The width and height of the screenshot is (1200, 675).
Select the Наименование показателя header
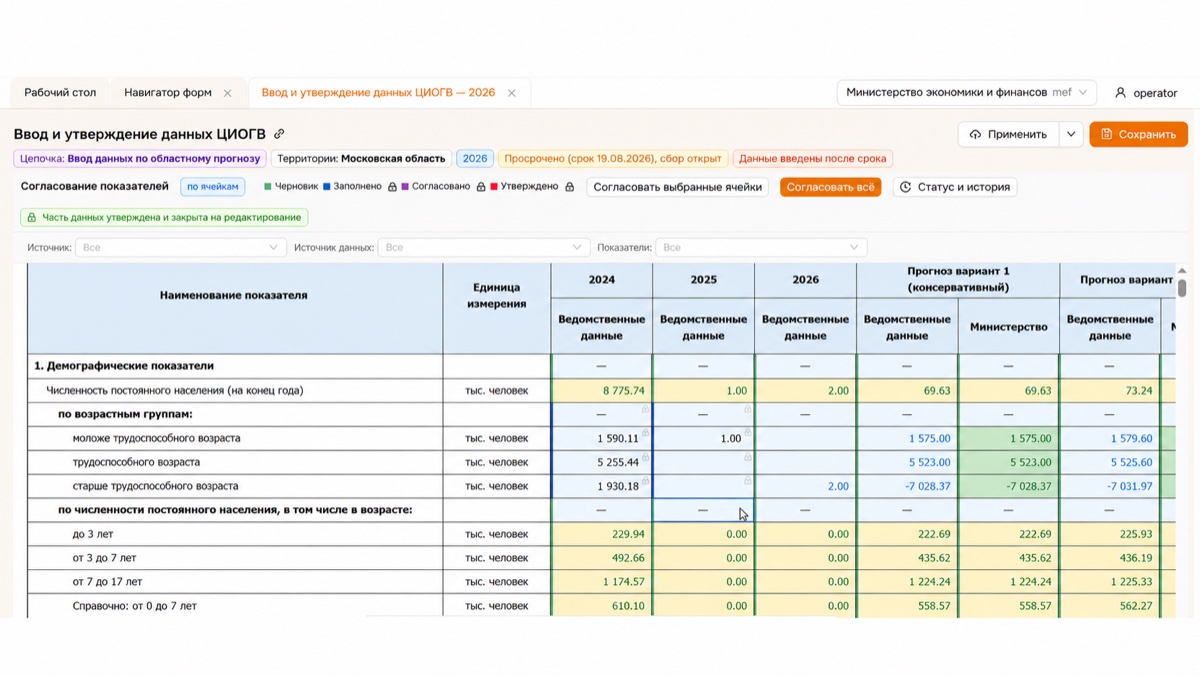[233, 295]
